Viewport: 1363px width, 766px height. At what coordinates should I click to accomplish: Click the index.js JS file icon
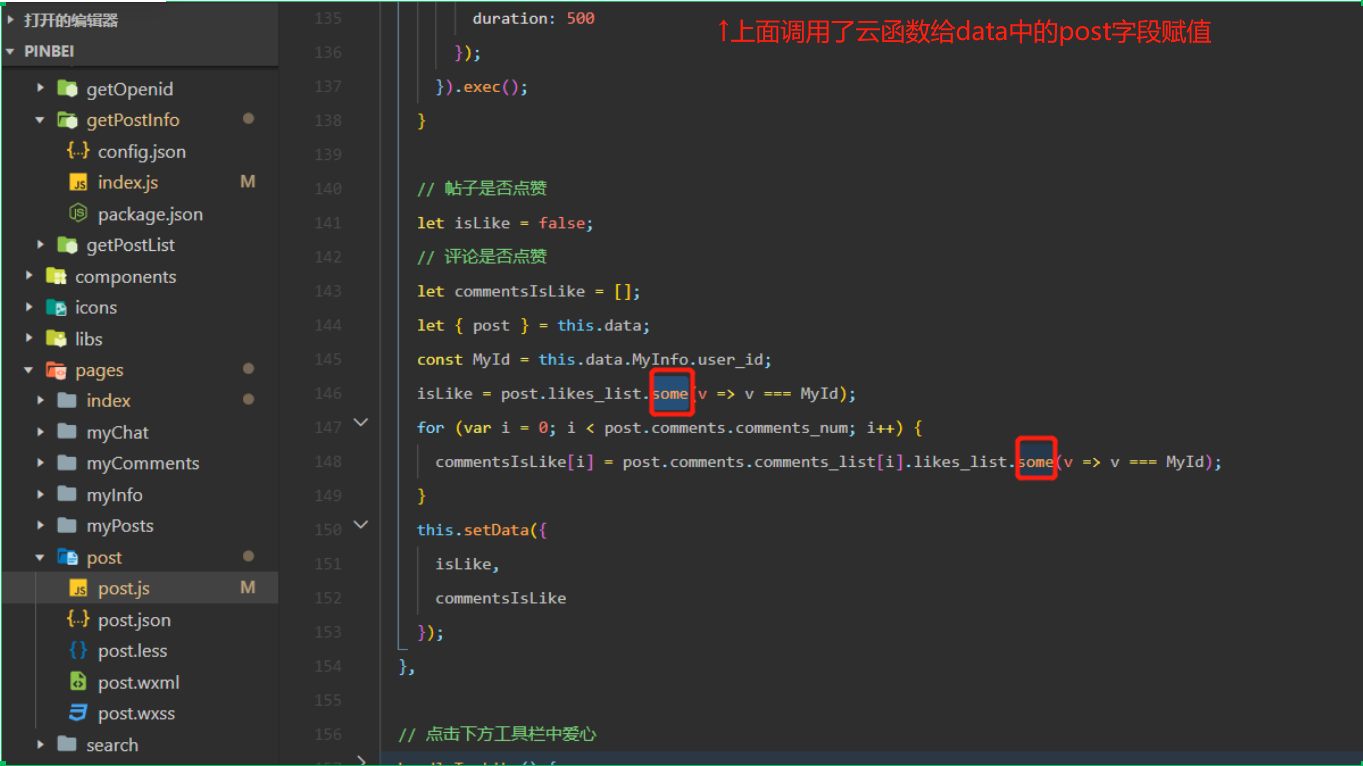(x=78, y=183)
